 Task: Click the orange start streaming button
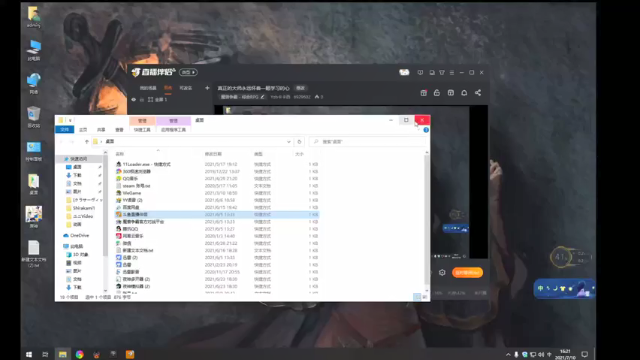(467, 272)
